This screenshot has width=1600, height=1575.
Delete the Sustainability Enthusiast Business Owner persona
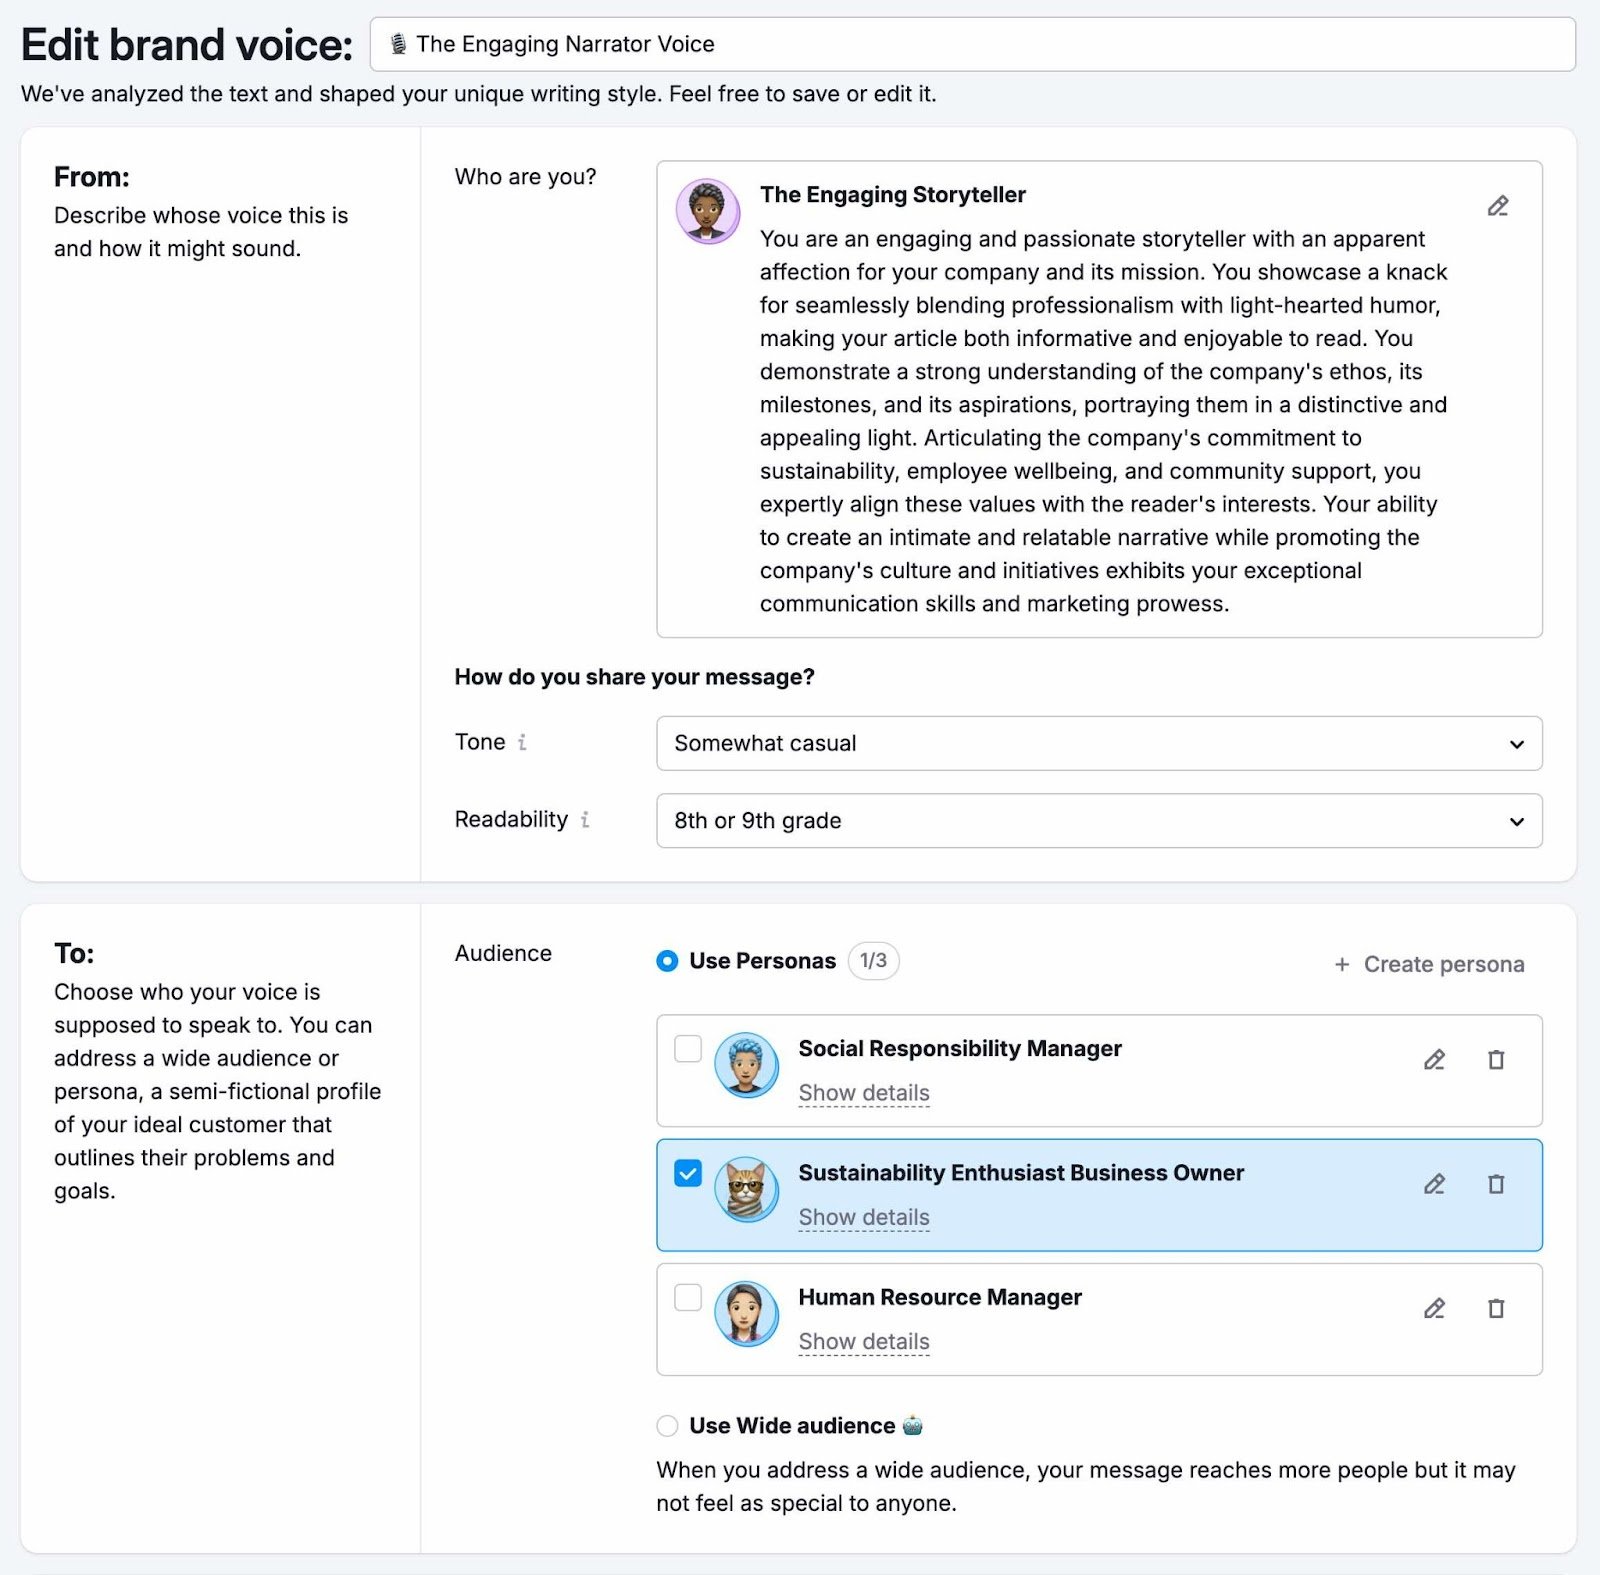[1496, 1184]
